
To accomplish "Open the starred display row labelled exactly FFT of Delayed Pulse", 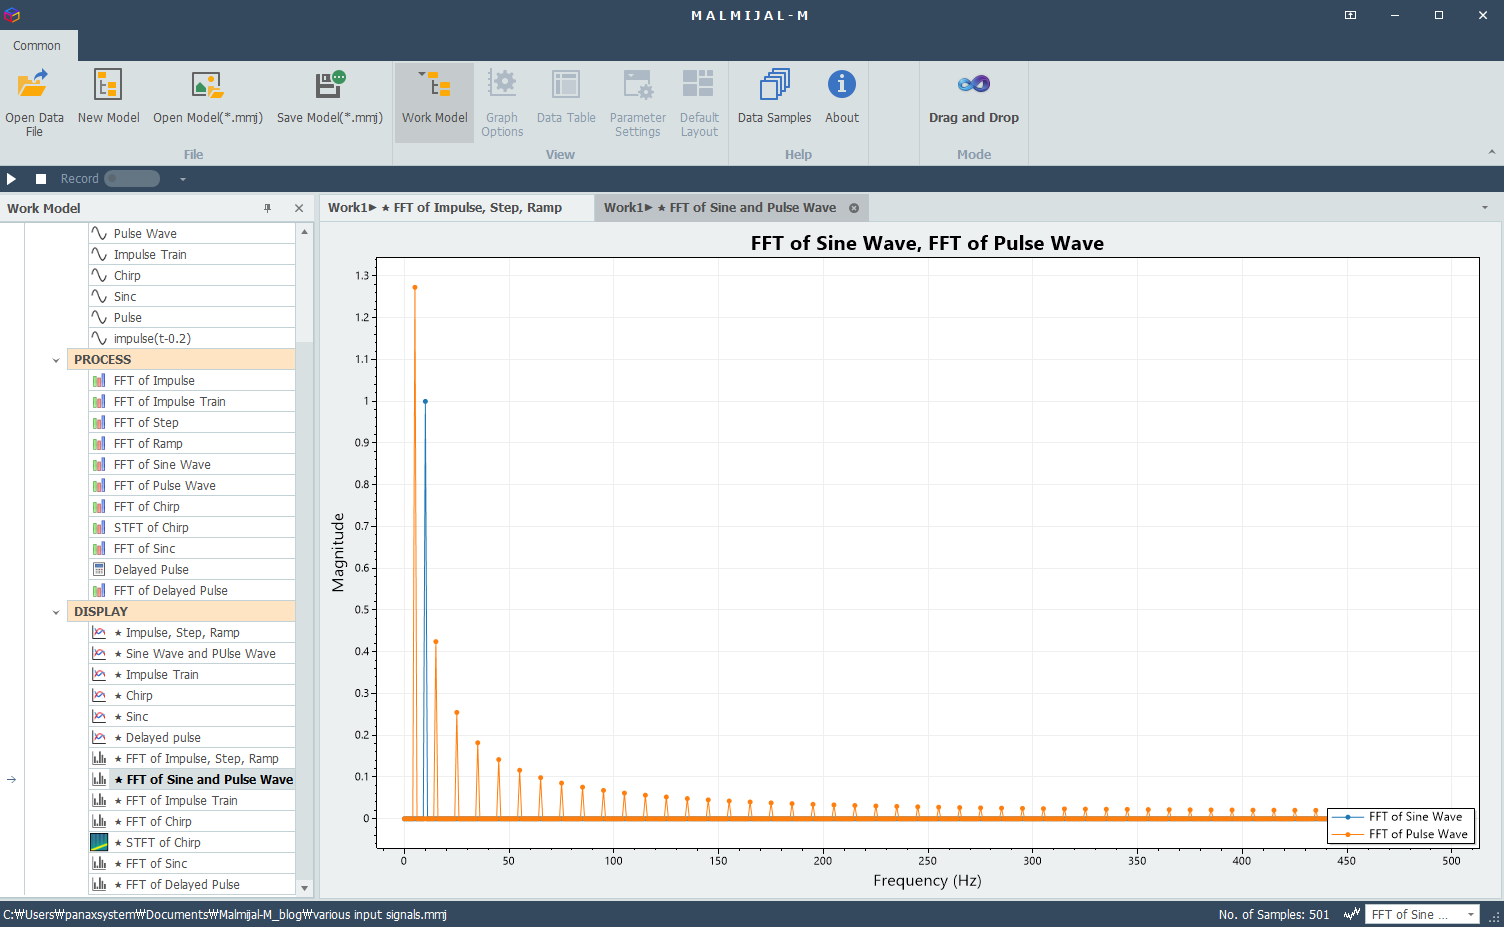I will point(192,884).
